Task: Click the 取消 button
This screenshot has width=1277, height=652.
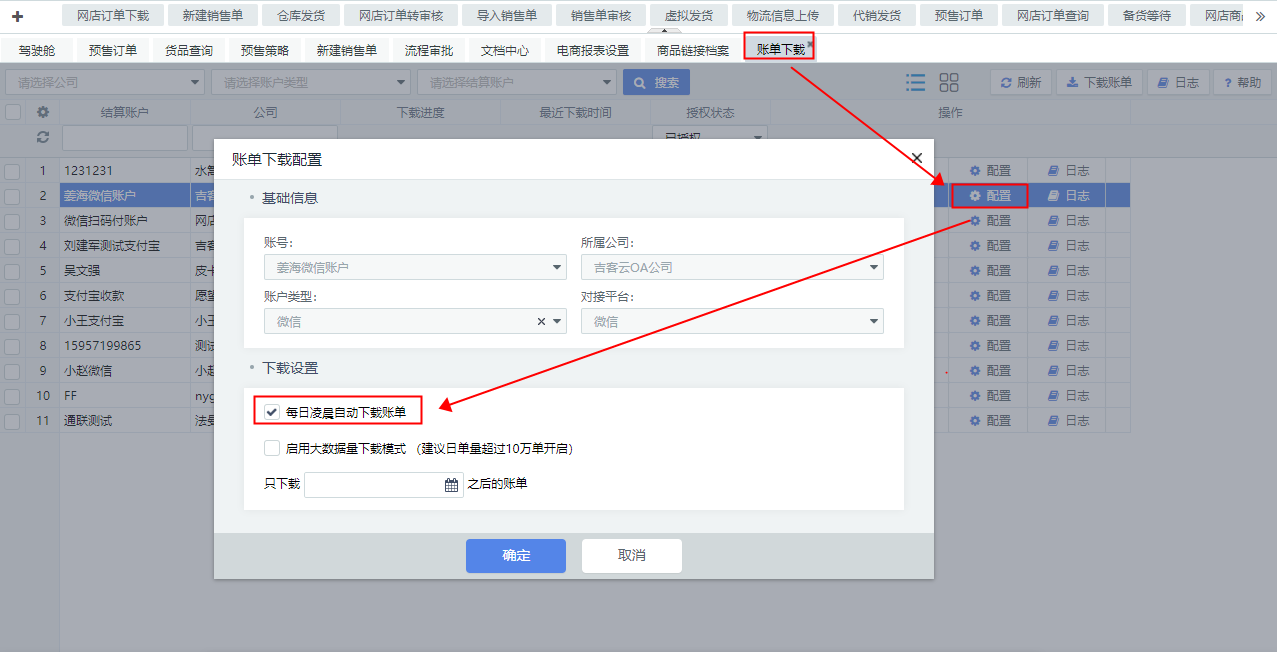Action: coord(632,556)
